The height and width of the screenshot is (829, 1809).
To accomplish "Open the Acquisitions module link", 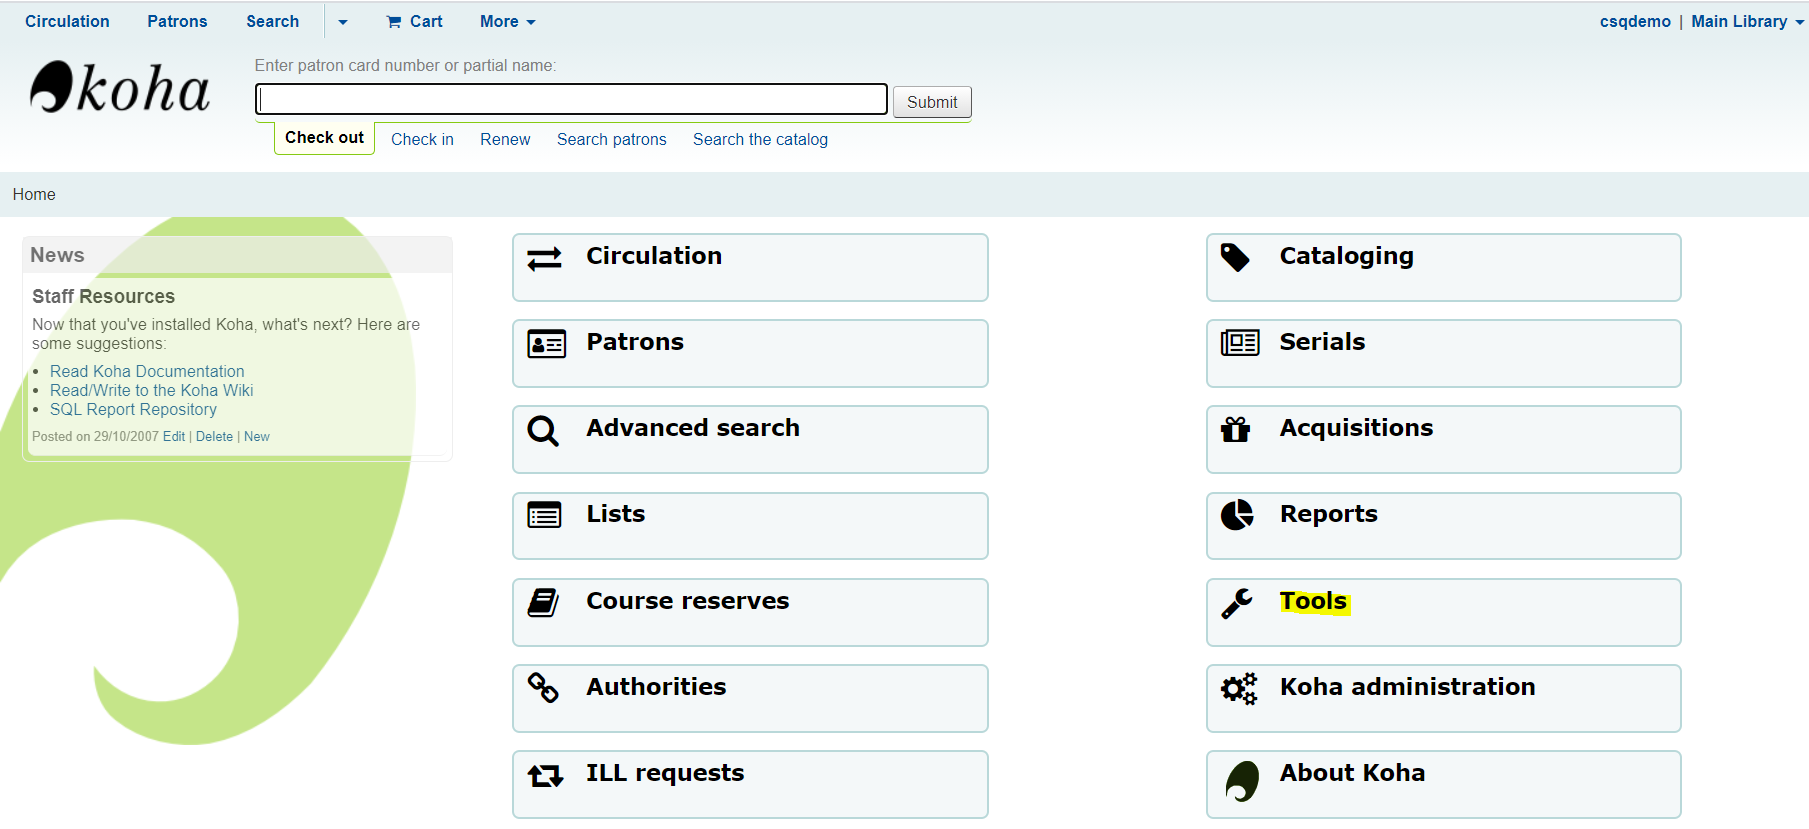I will pyautogui.click(x=1444, y=439).
